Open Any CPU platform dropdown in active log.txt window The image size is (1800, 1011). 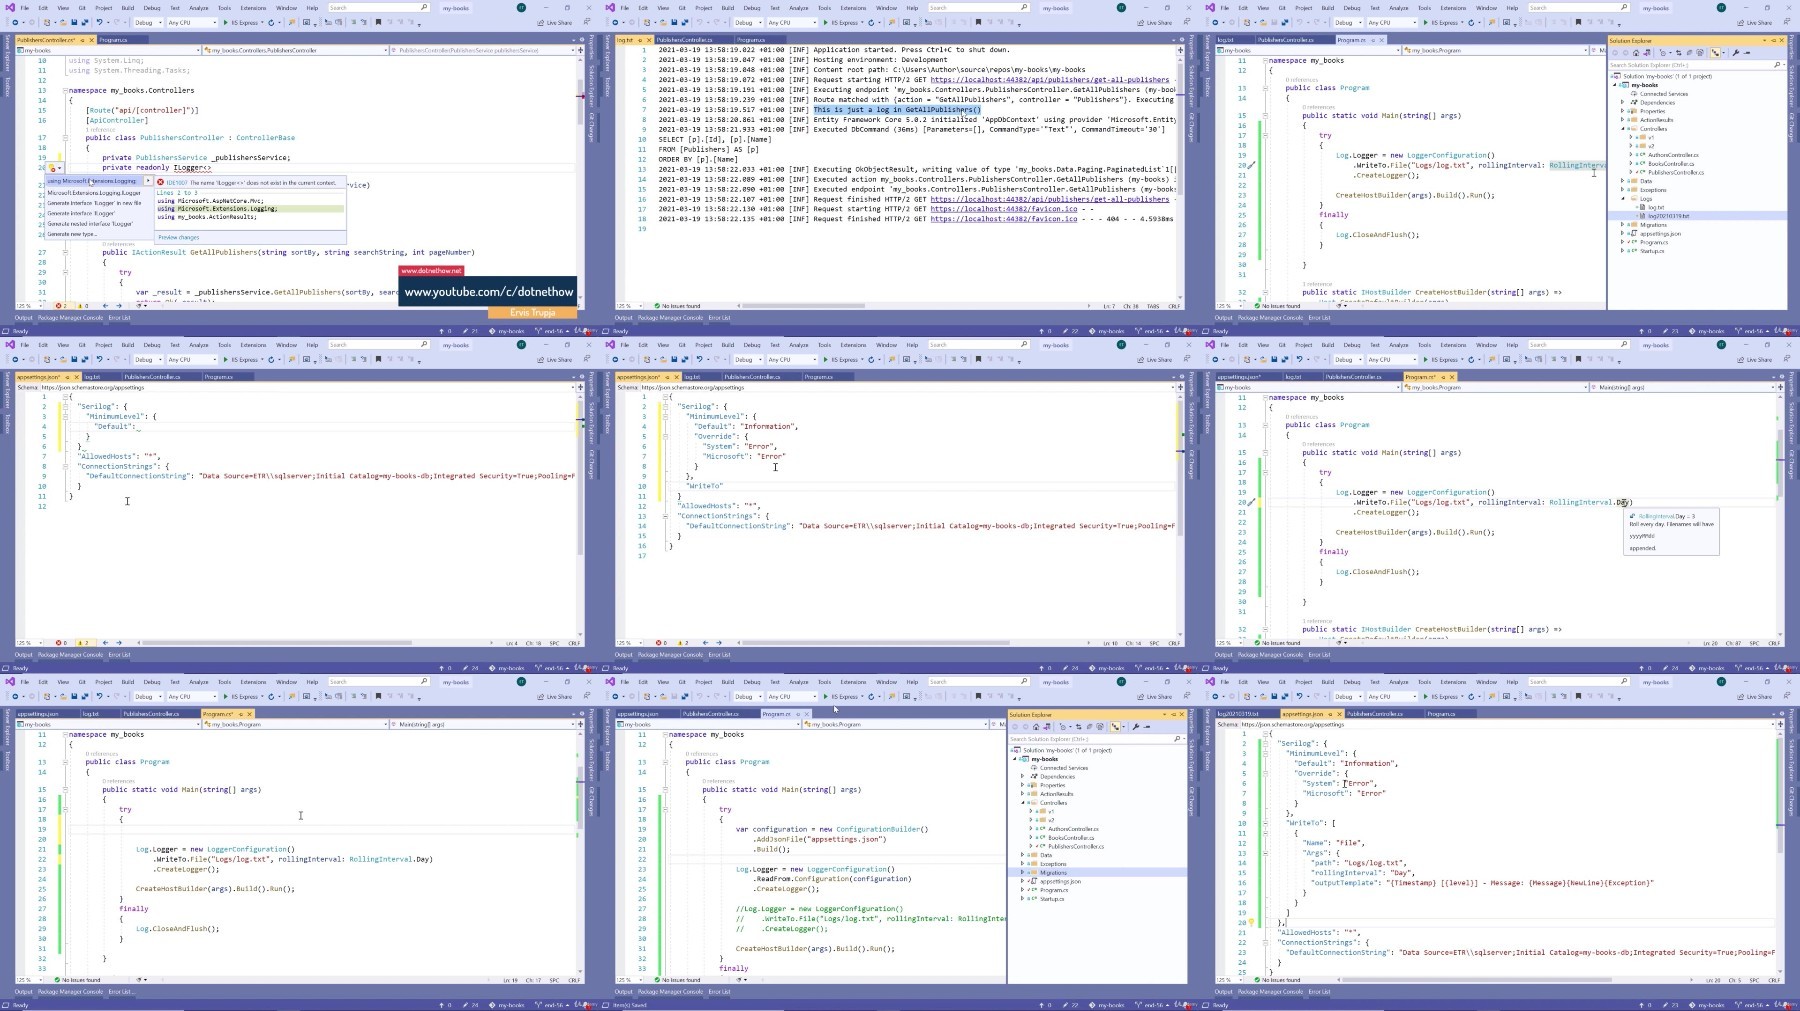(792, 22)
